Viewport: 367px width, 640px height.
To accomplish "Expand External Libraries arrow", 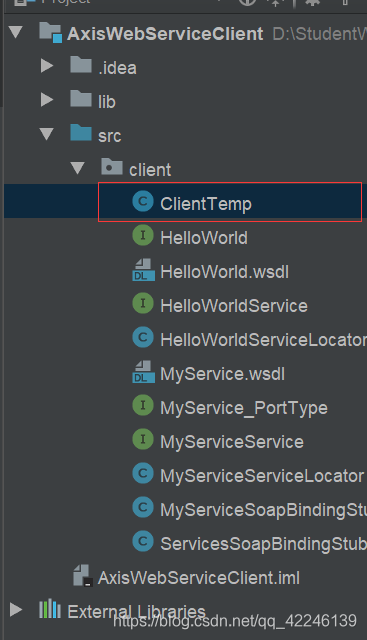I will tap(16, 610).
